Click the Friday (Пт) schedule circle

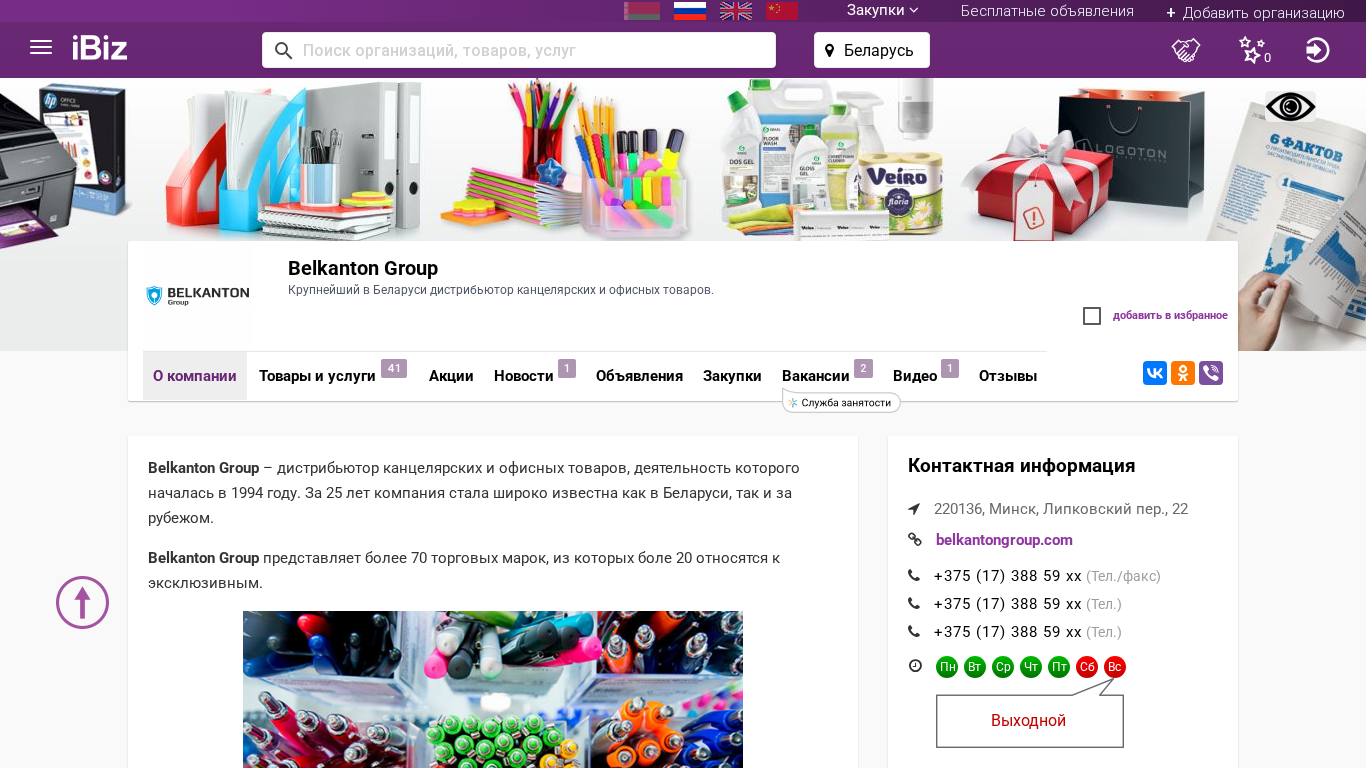pyautogui.click(x=1059, y=667)
